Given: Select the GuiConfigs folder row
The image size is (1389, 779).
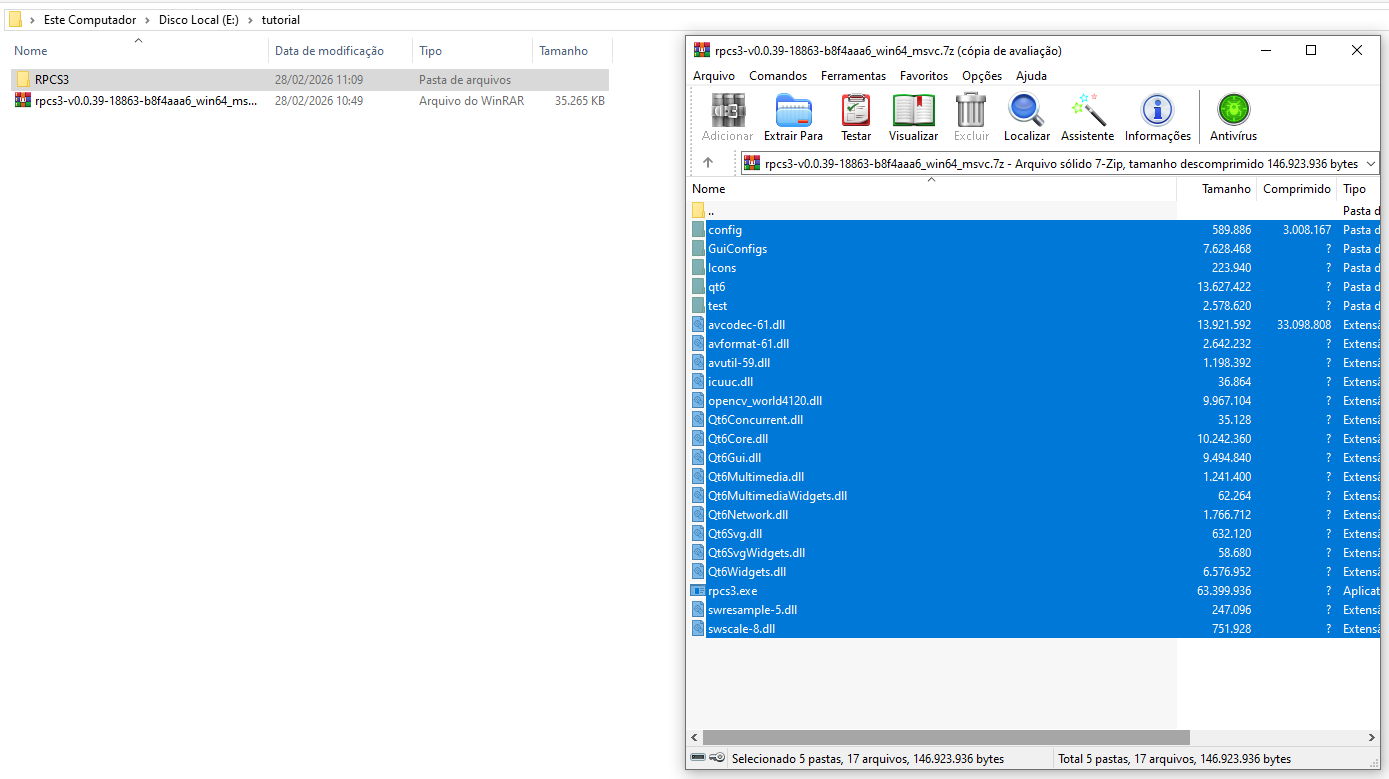Looking at the screenshot, I should click(x=1033, y=249).
